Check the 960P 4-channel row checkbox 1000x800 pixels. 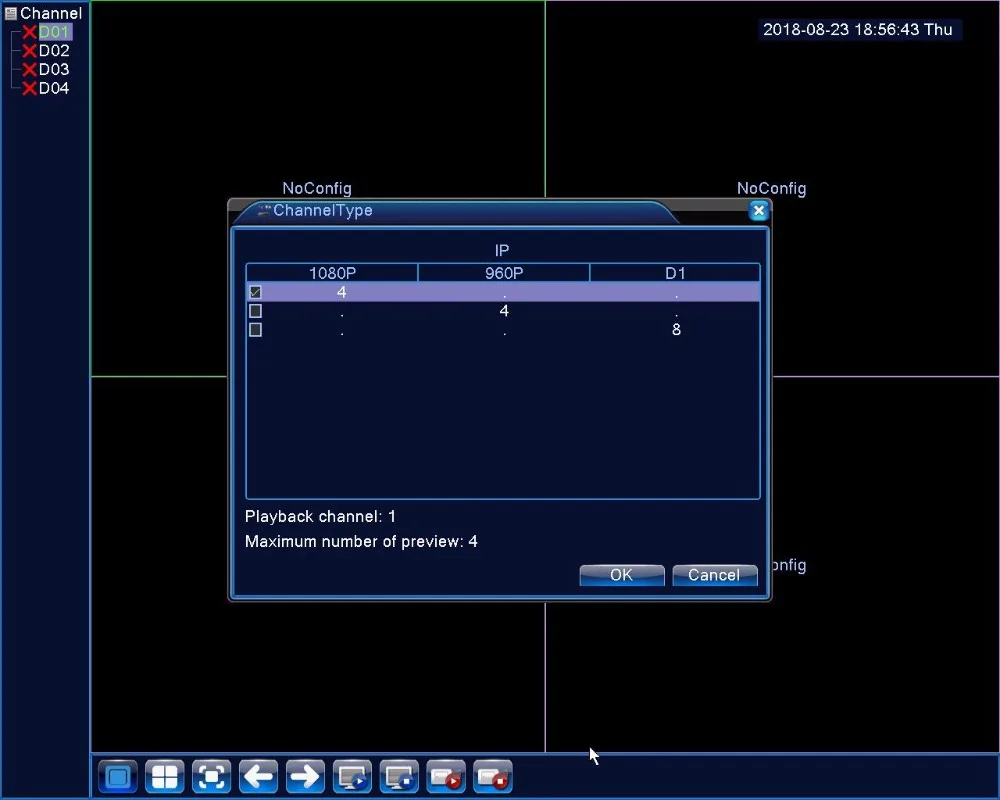tap(255, 311)
